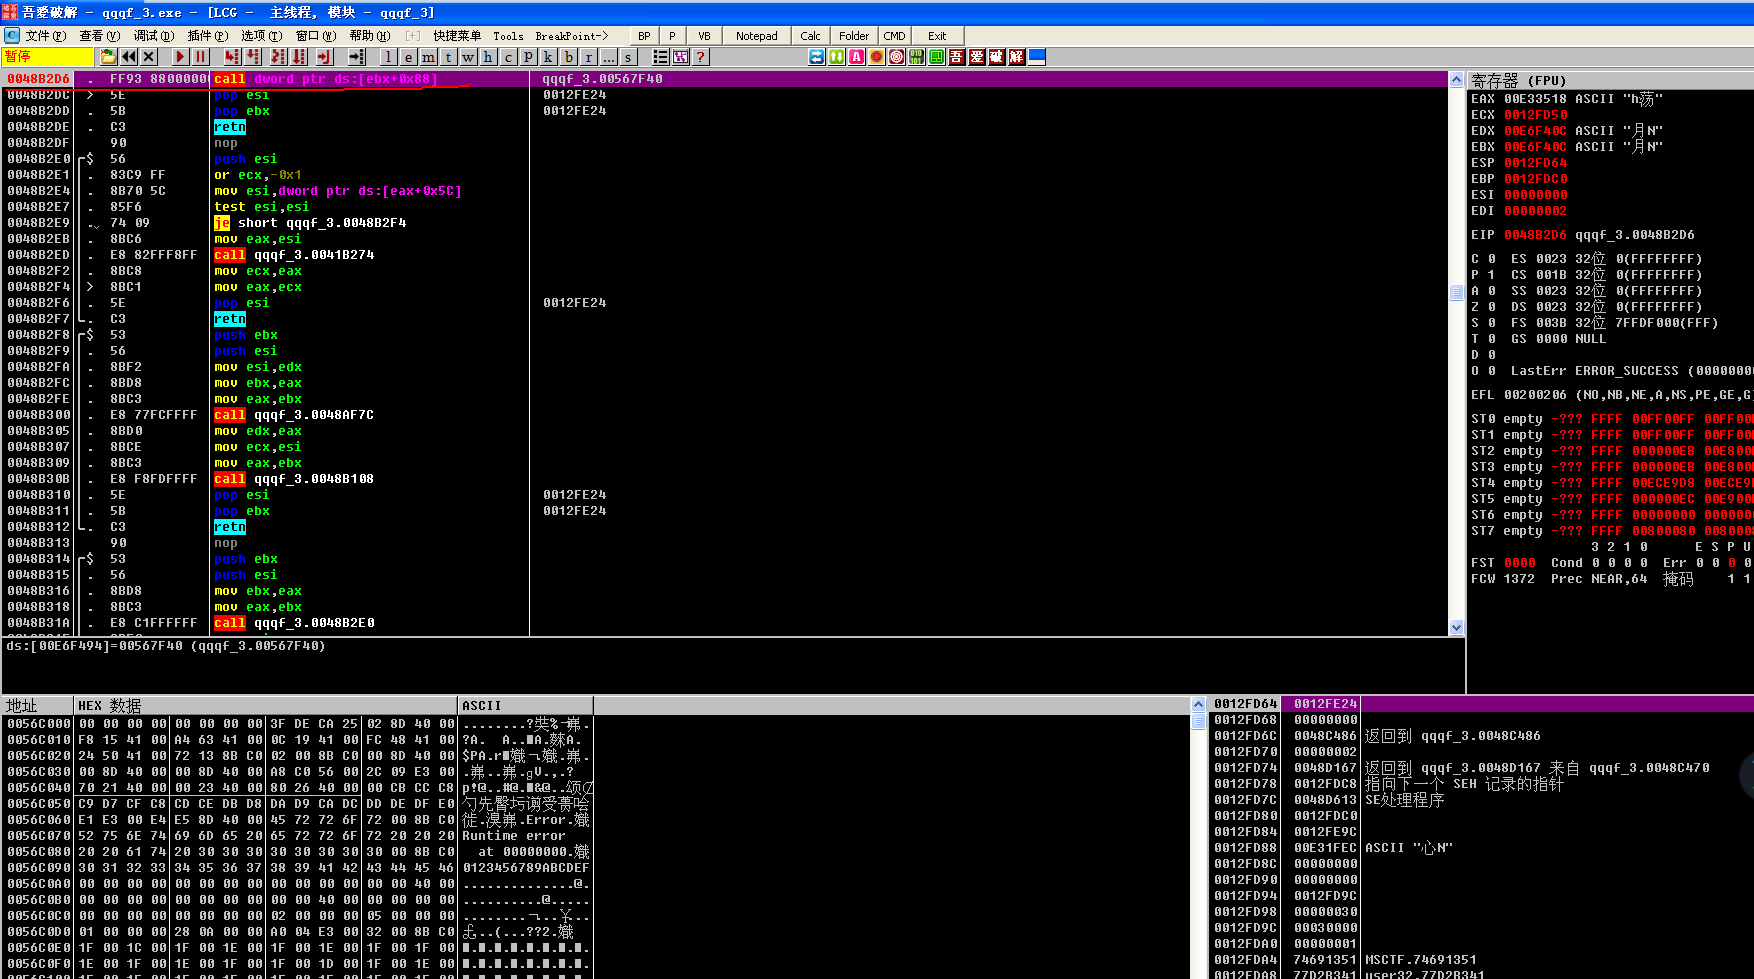The image size is (1754, 979).
Task: Click the blue desktop icon in the toolbar
Action: coord(1037,57)
